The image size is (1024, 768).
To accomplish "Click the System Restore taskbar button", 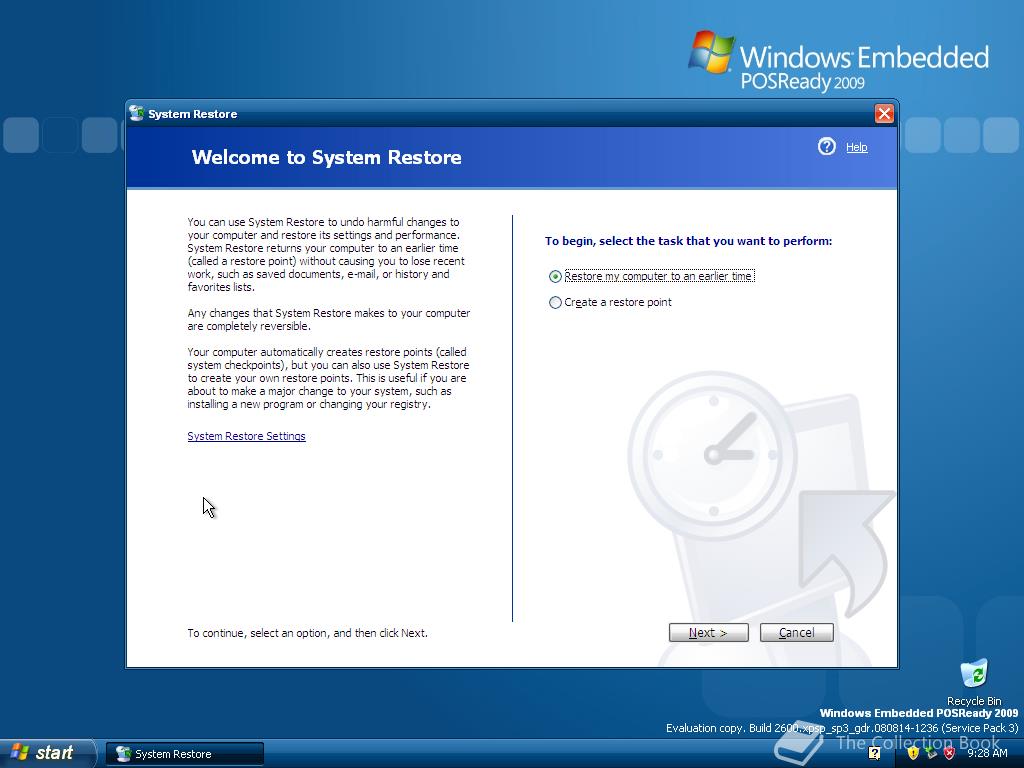I will pyautogui.click(x=185, y=754).
